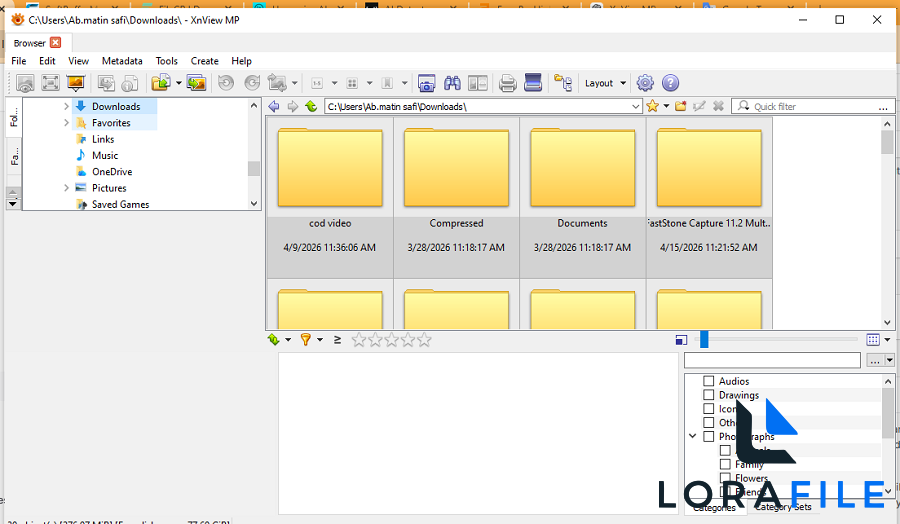
Task: Rotate counter-clockwise using the toolbar icon
Action: coord(226,83)
